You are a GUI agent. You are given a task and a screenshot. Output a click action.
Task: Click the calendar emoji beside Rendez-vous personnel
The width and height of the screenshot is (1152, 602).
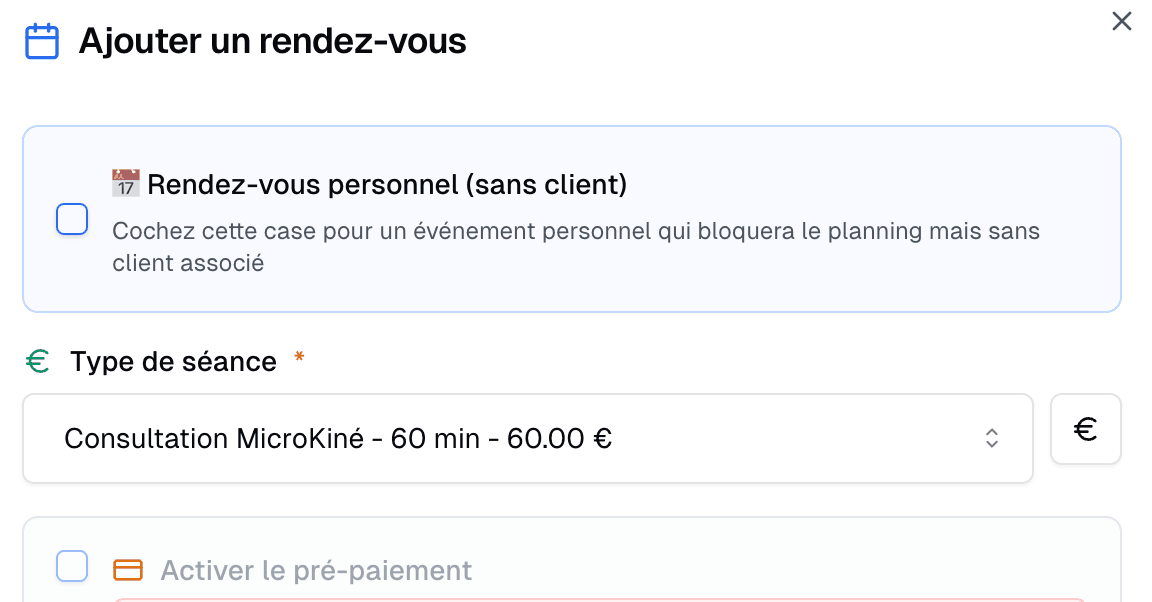tap(126, 184)
